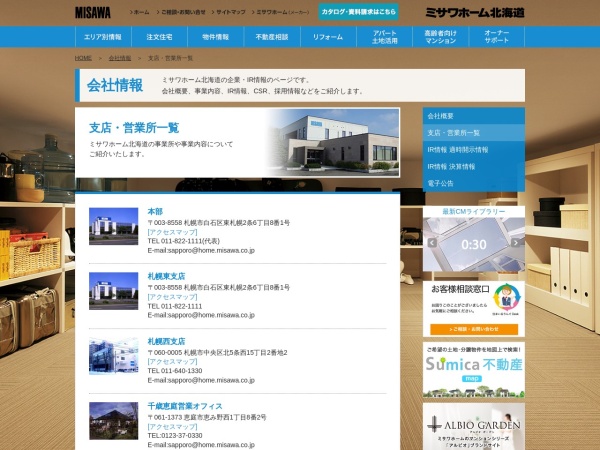
Task: Open the Sumica 不動産 banner
Action: (474, 370)
